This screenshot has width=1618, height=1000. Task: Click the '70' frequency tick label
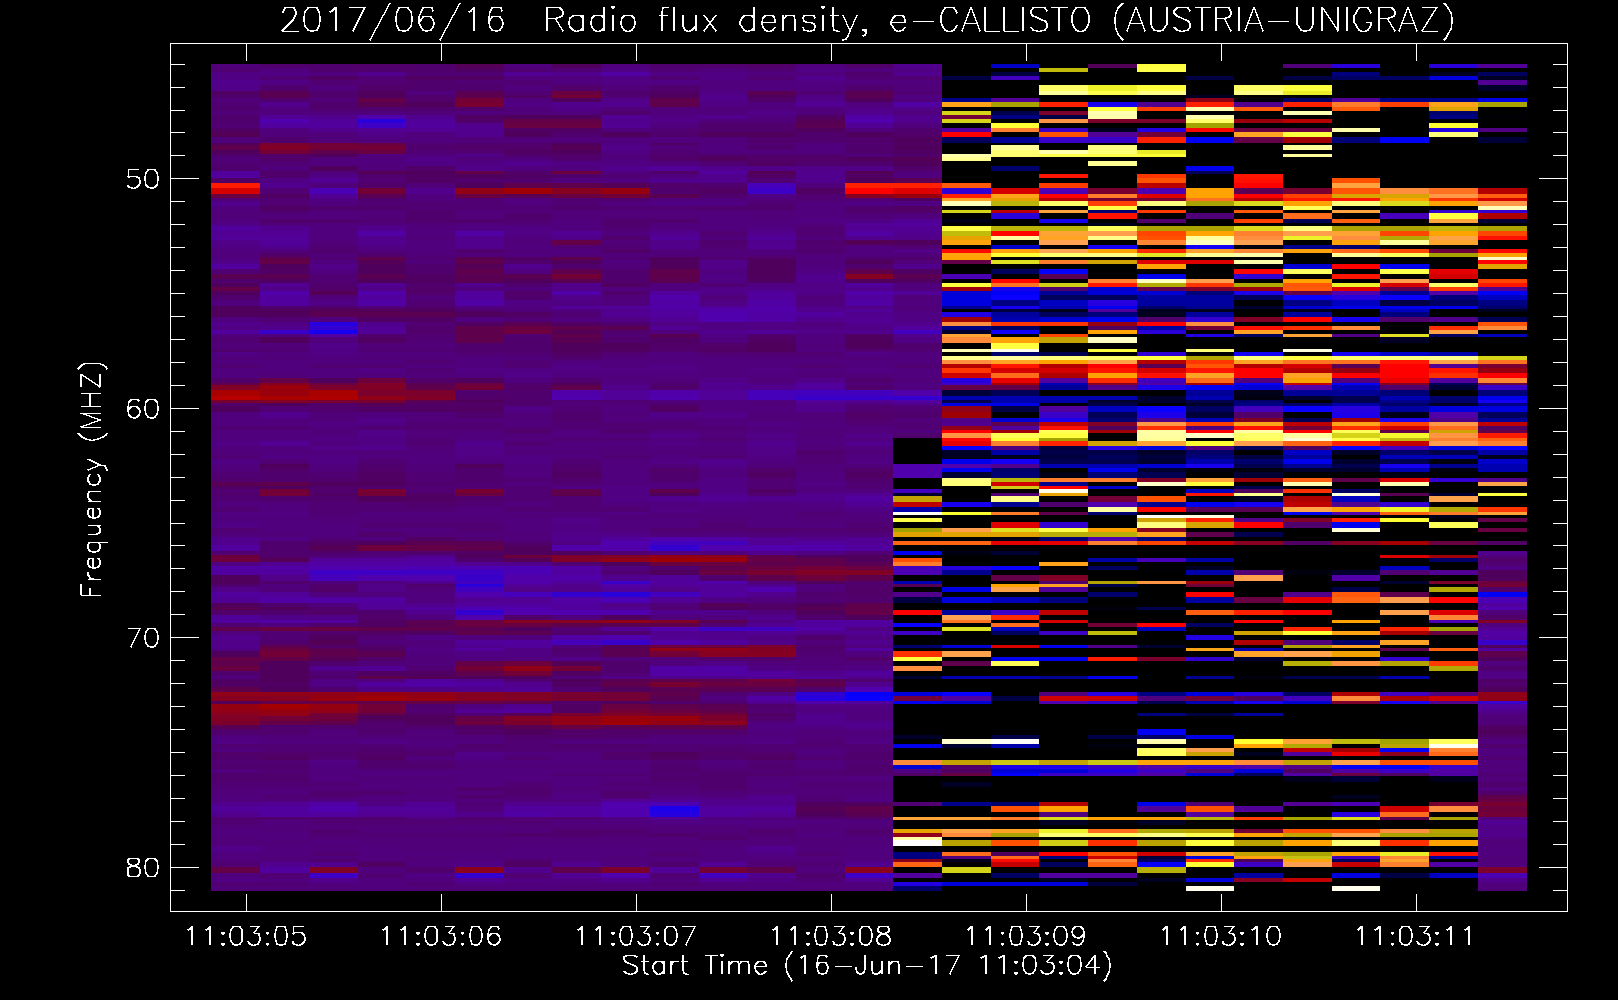143,638
